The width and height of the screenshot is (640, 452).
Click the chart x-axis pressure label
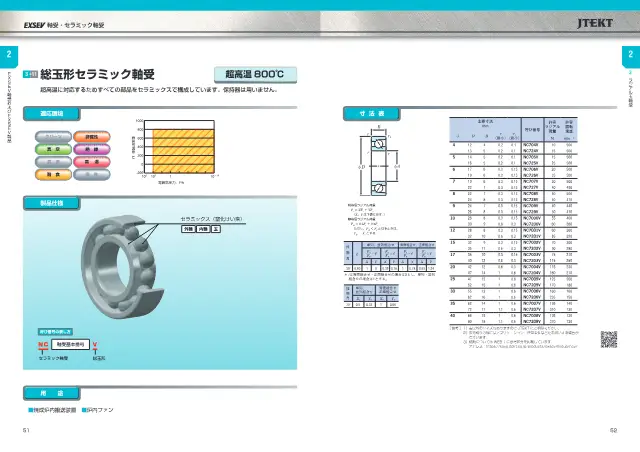(171, 183)
